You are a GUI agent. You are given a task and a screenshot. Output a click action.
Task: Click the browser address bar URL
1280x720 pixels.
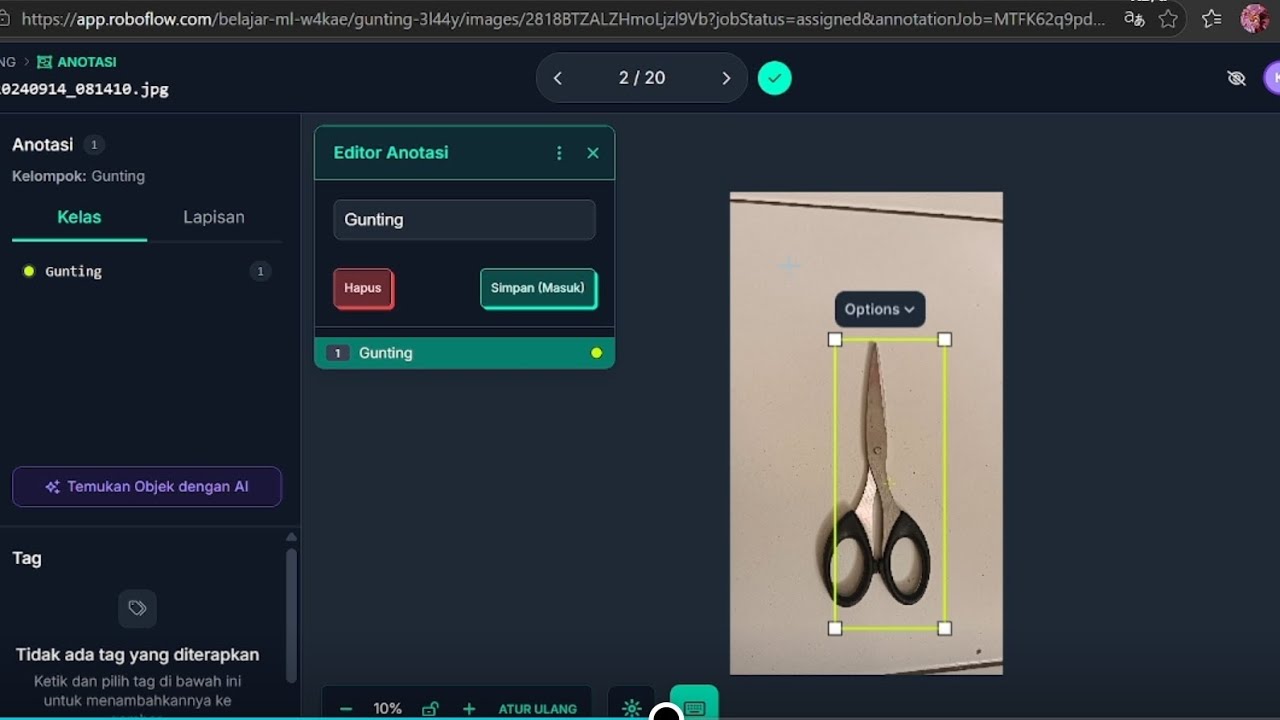click(564, 18)
